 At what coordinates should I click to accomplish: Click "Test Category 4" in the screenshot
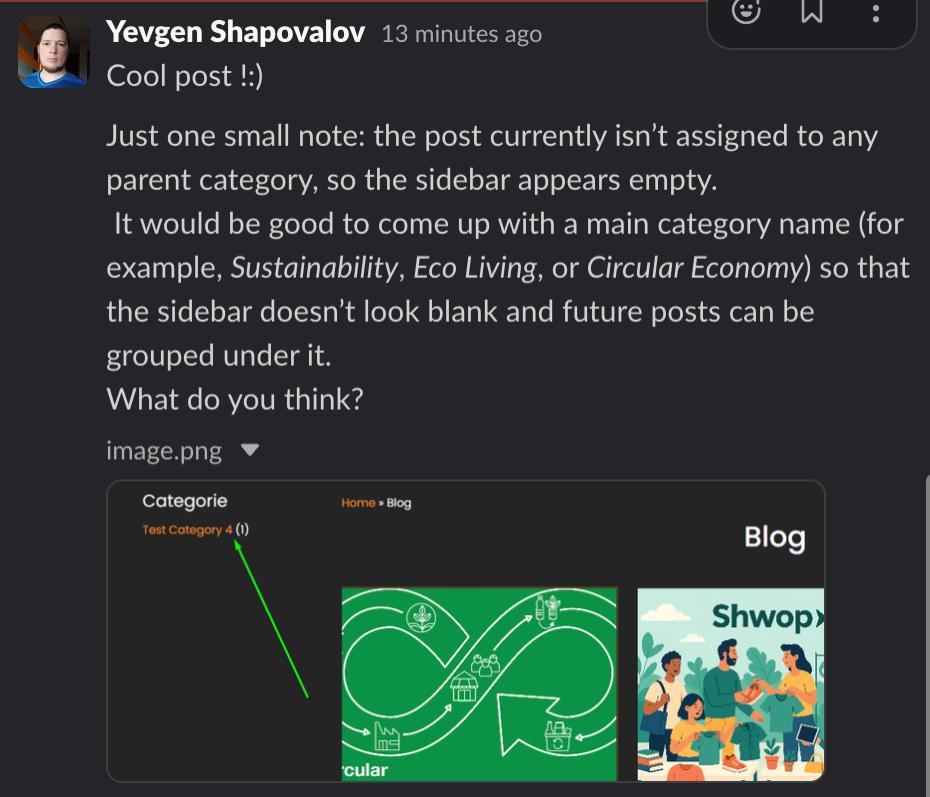tap(187, 530)
